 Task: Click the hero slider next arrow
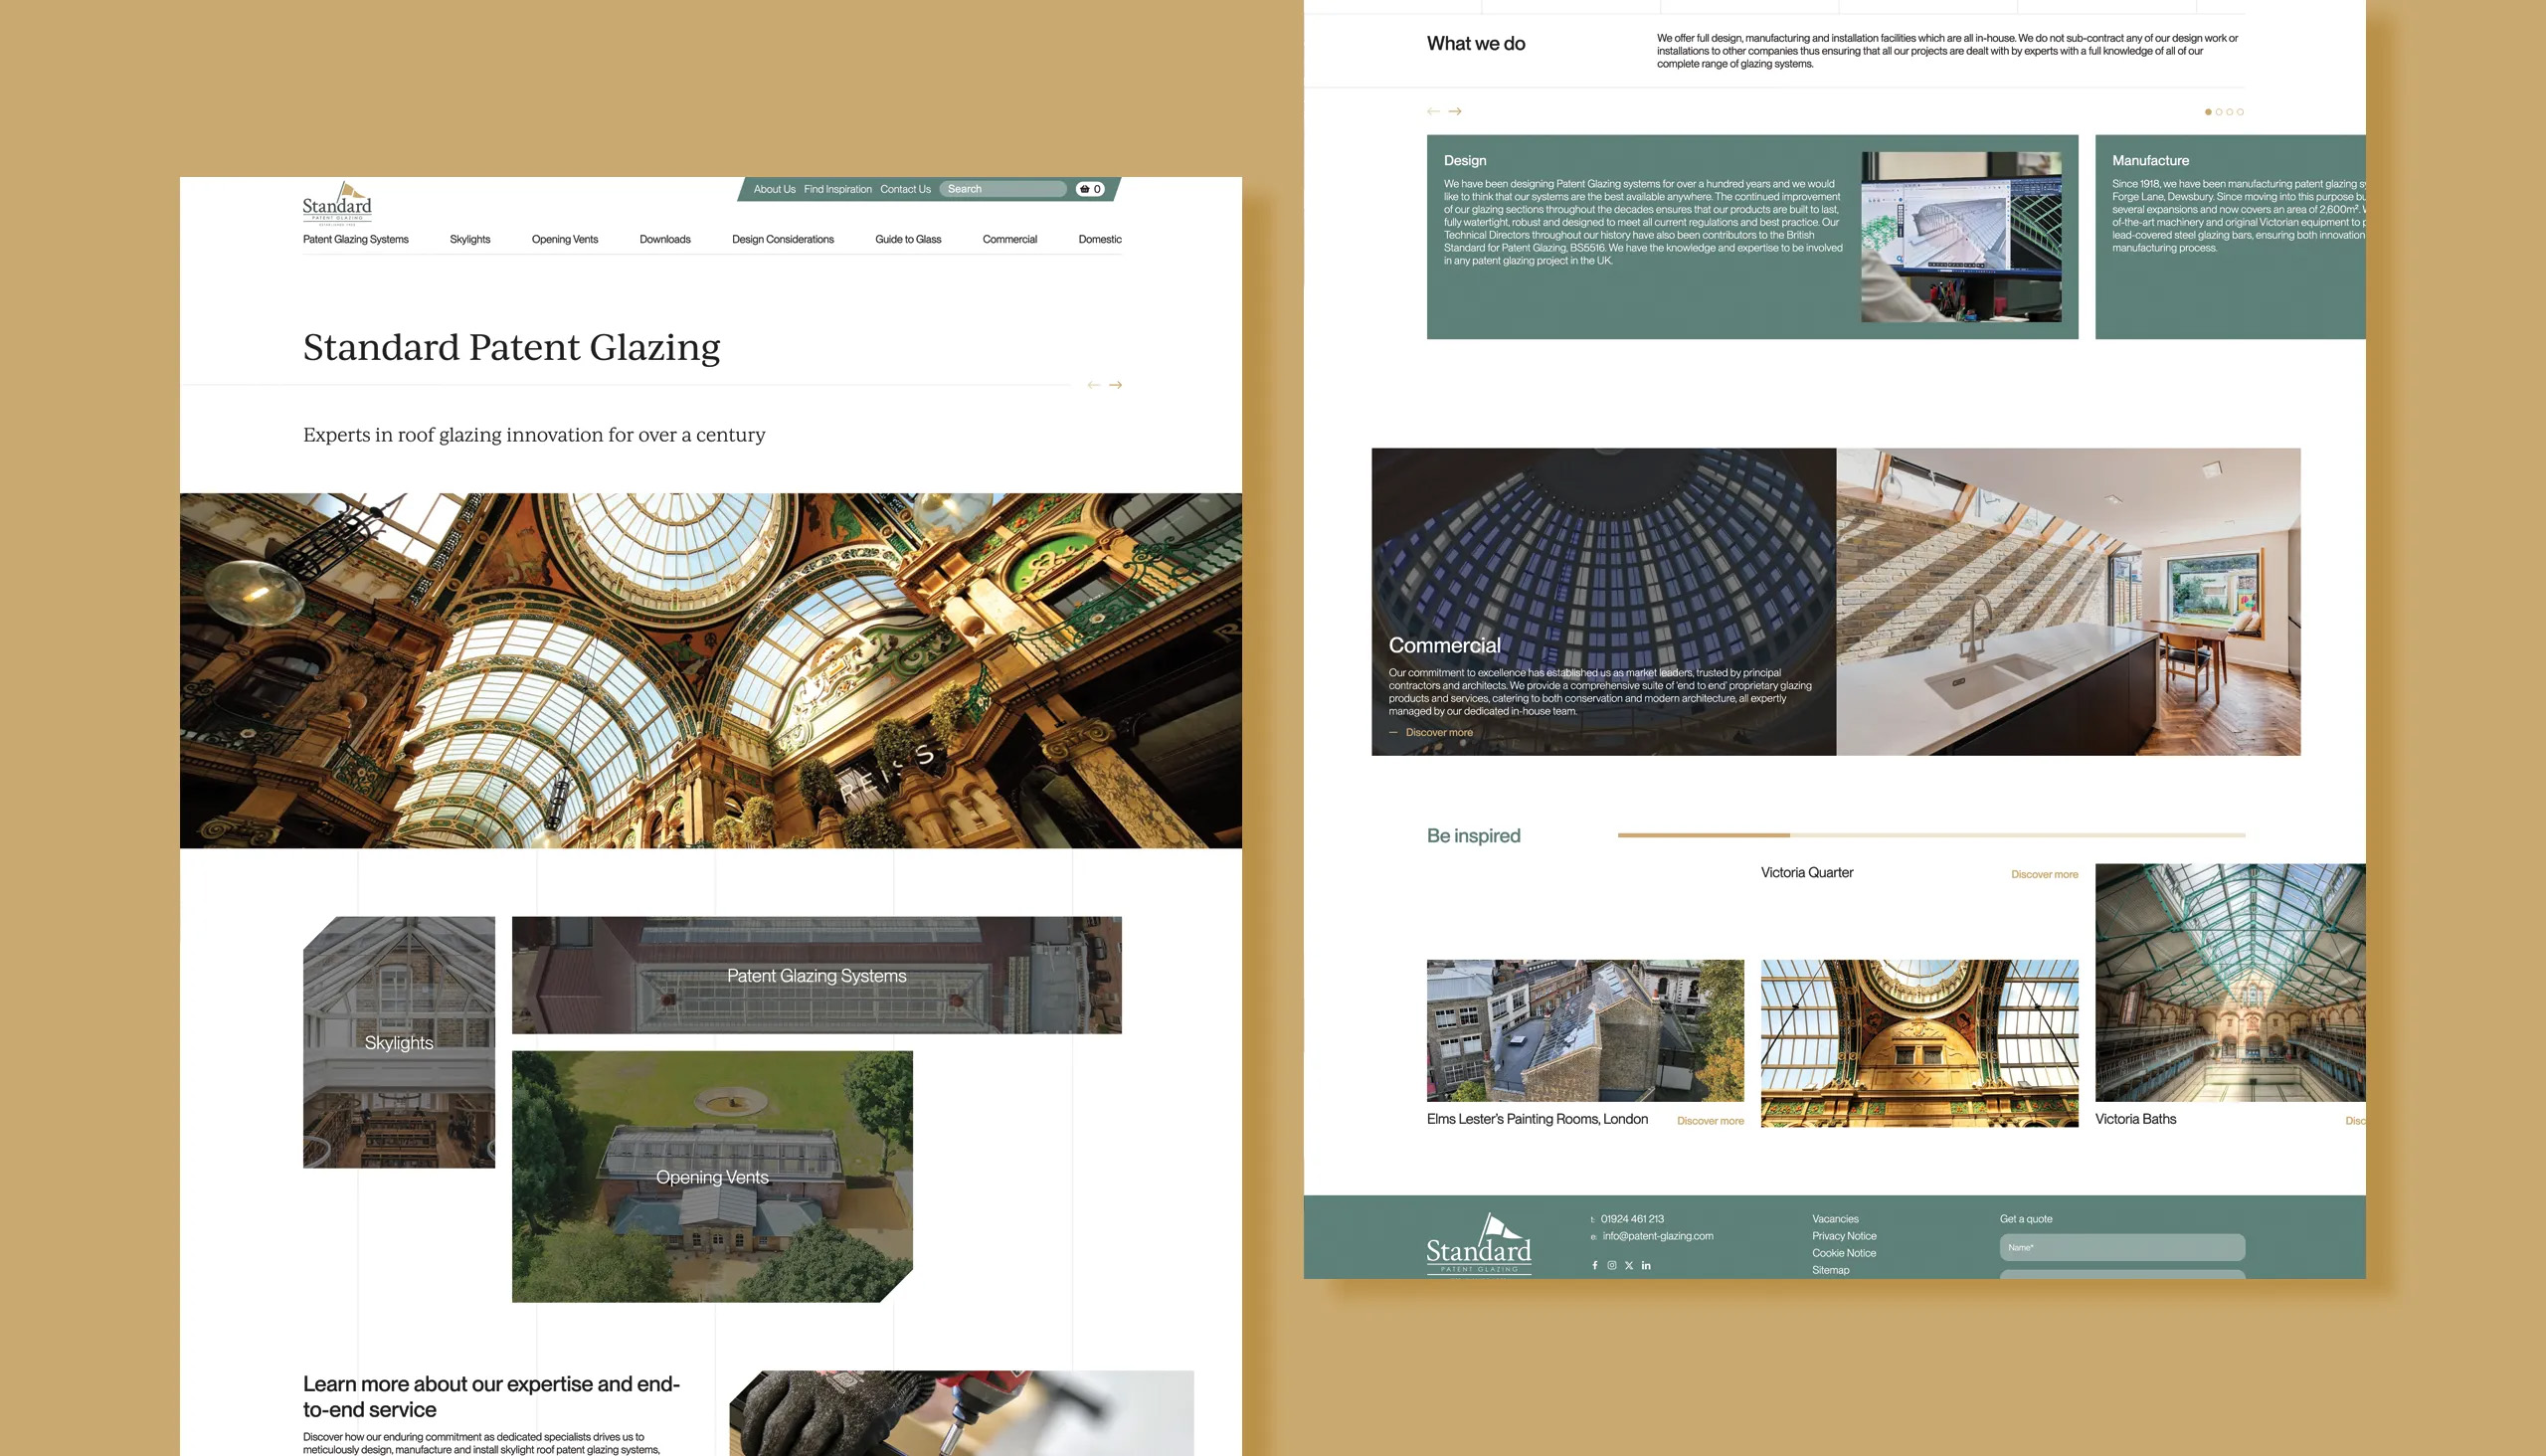[x=1116, y=385]
